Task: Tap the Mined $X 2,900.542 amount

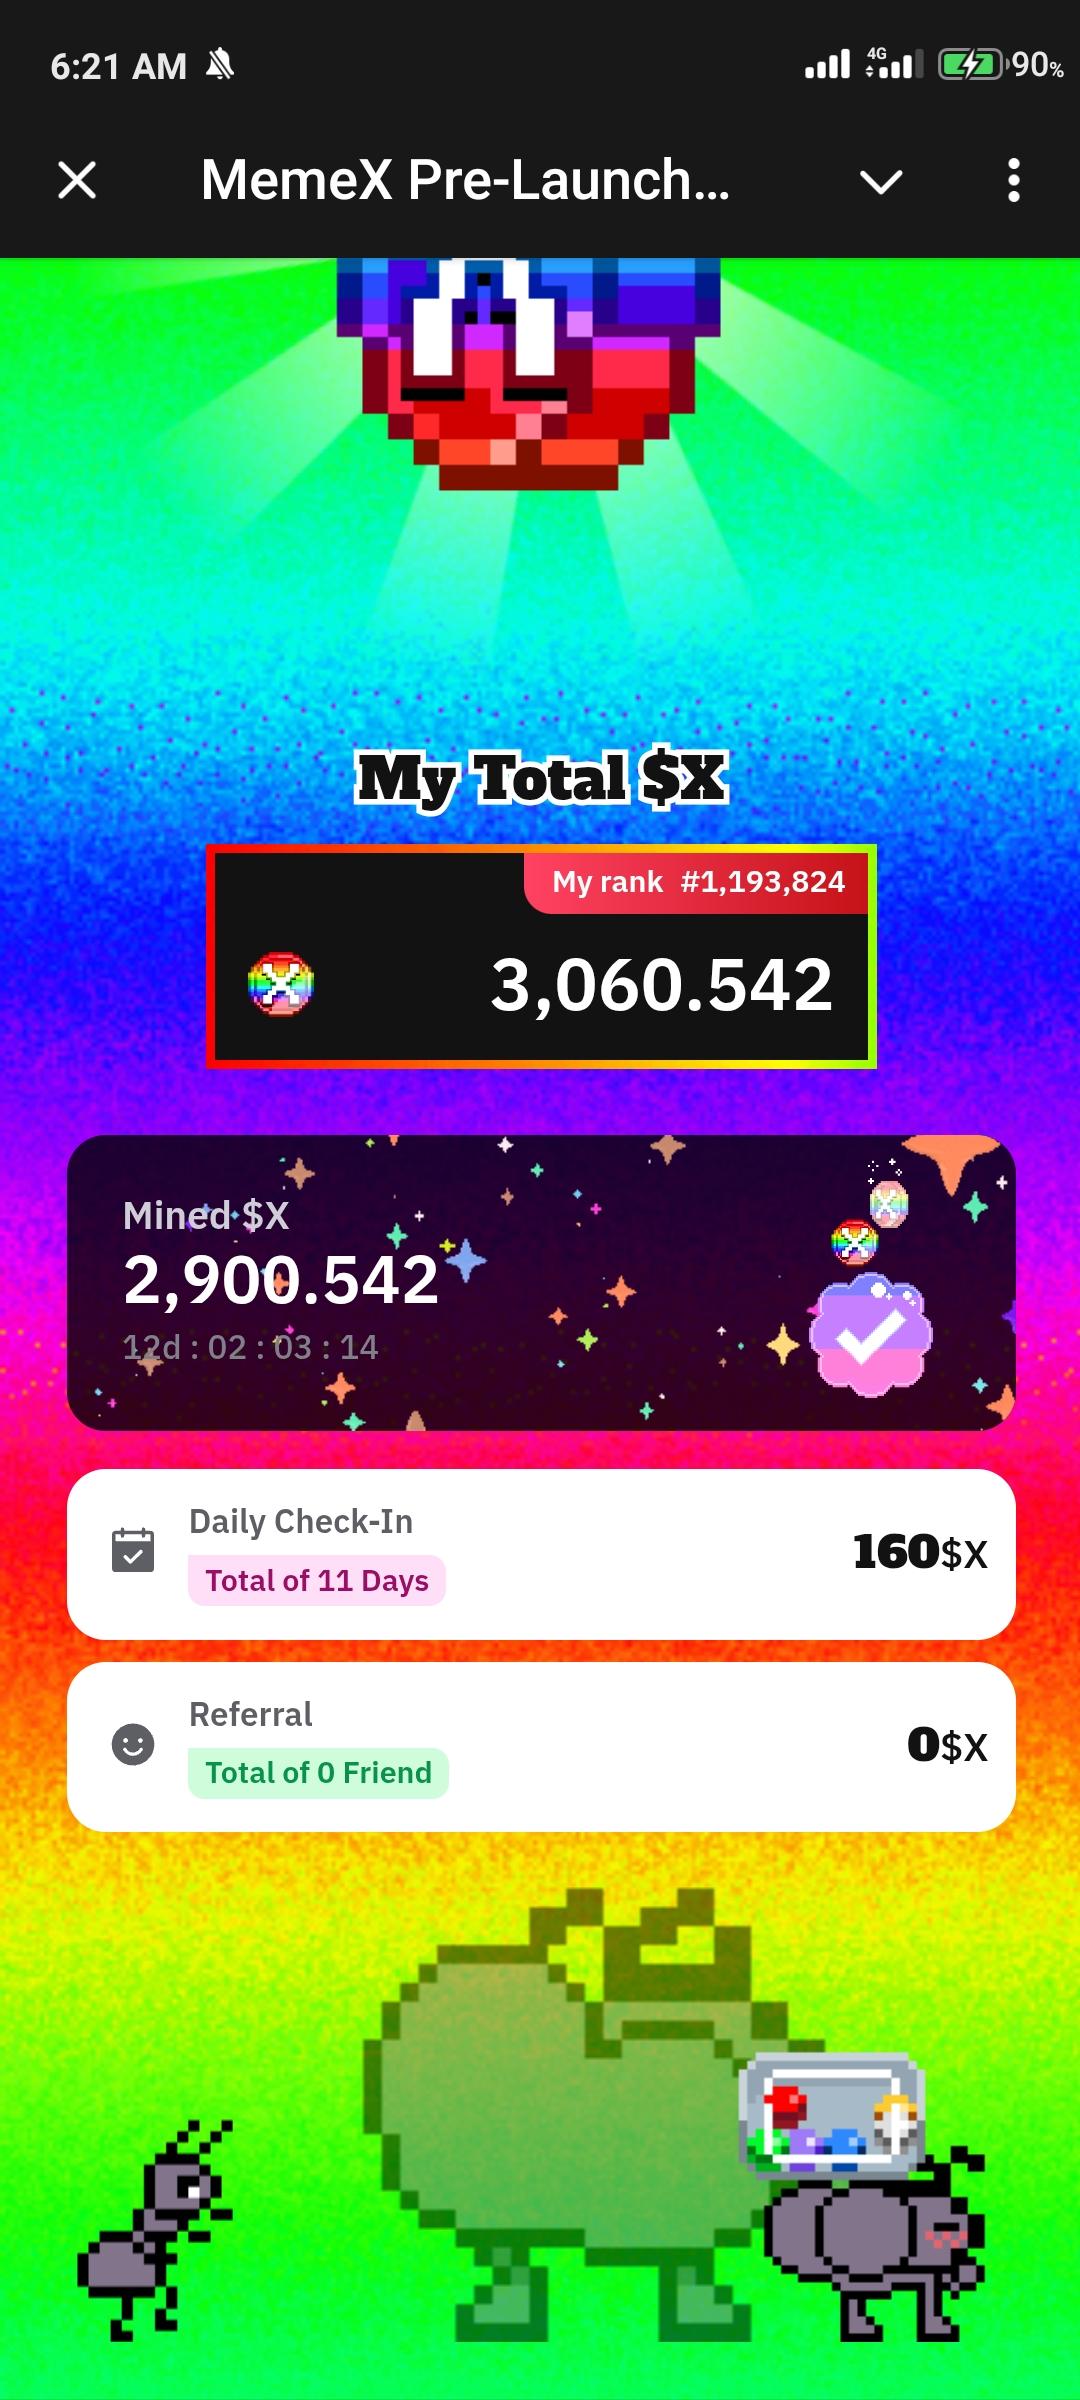Action: point(281,1280)
